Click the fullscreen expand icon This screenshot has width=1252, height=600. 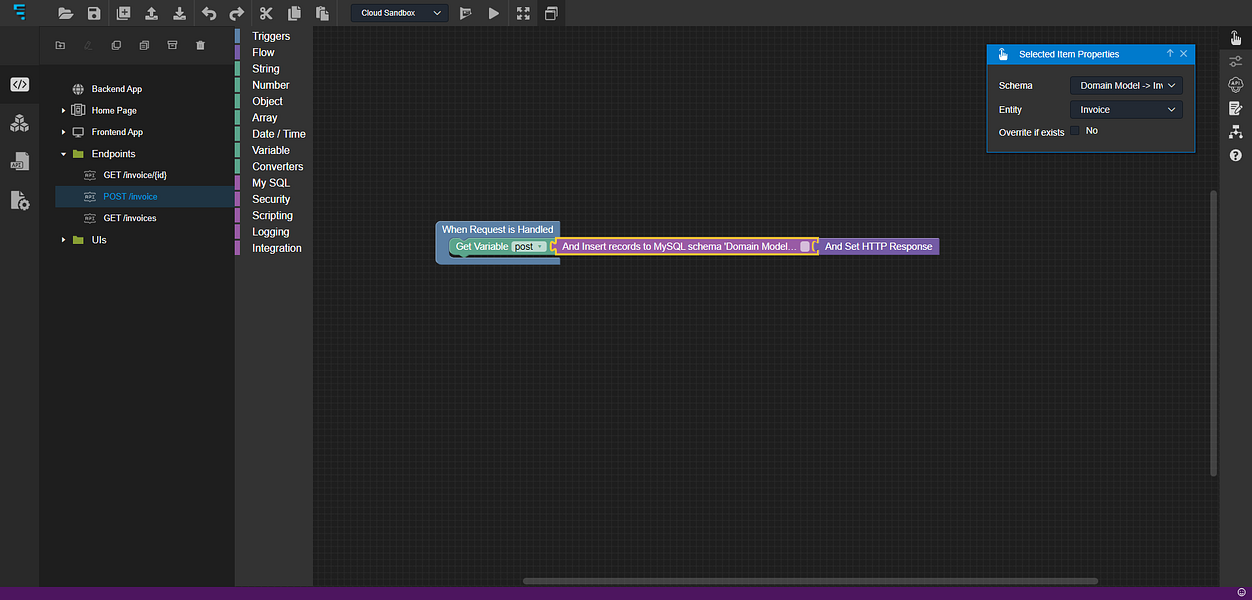(x=523, y=14)
